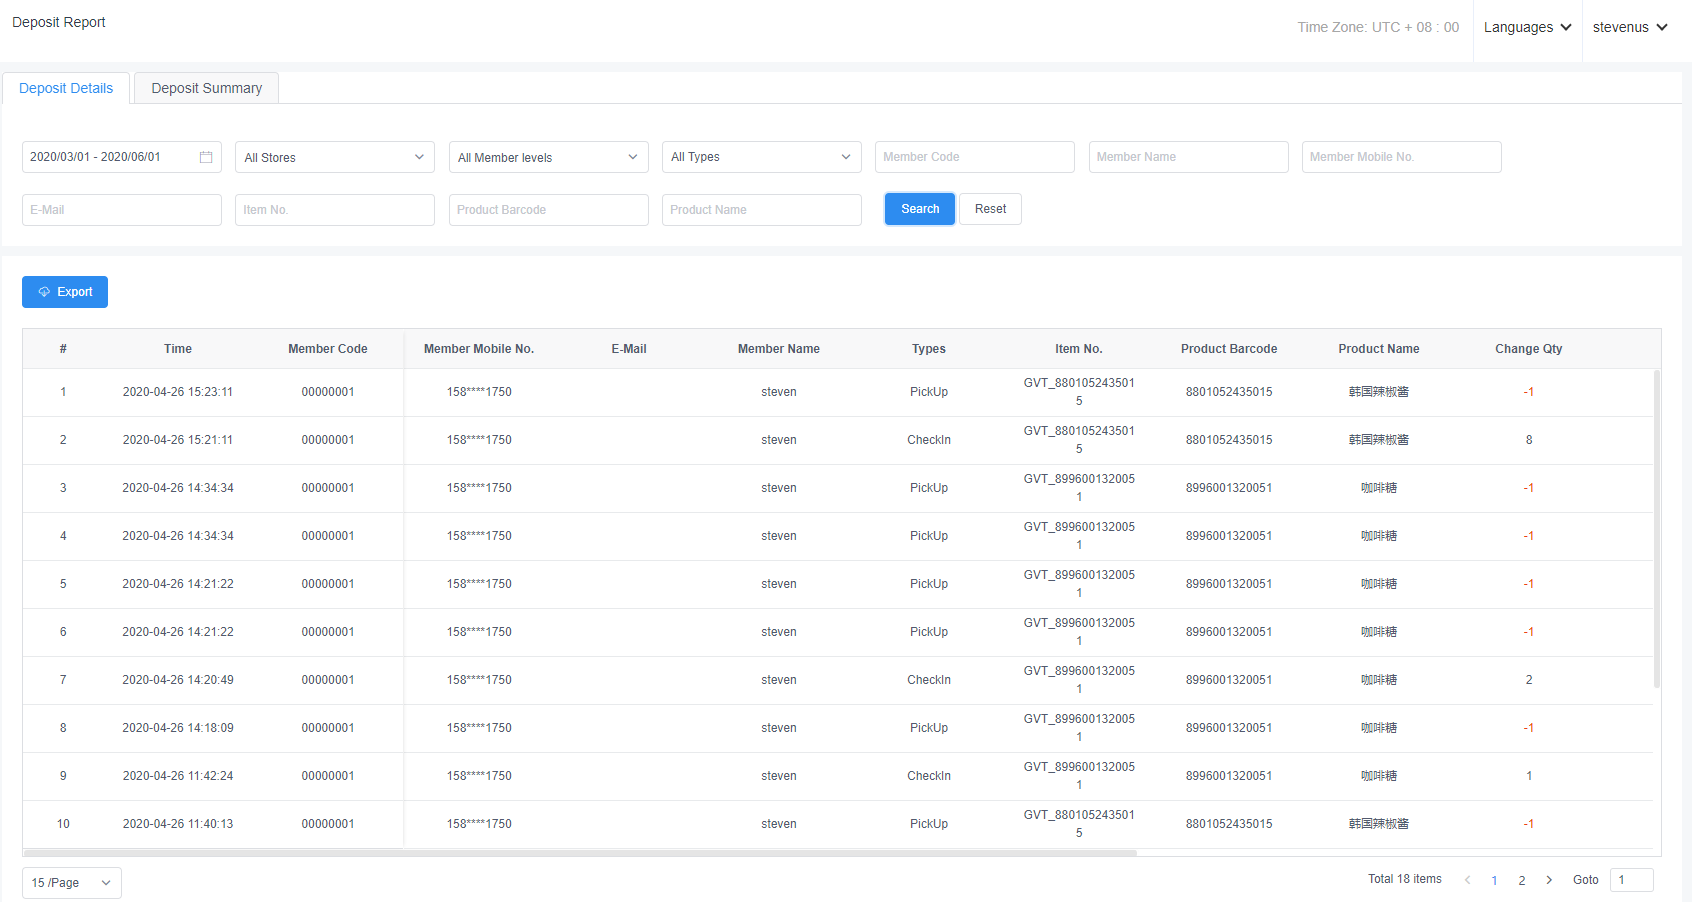Open the All Types filter dropdown
Image resolution: width=1692 pixels, height=902 pixels.
pyautogui.click(x=761, y=157)
